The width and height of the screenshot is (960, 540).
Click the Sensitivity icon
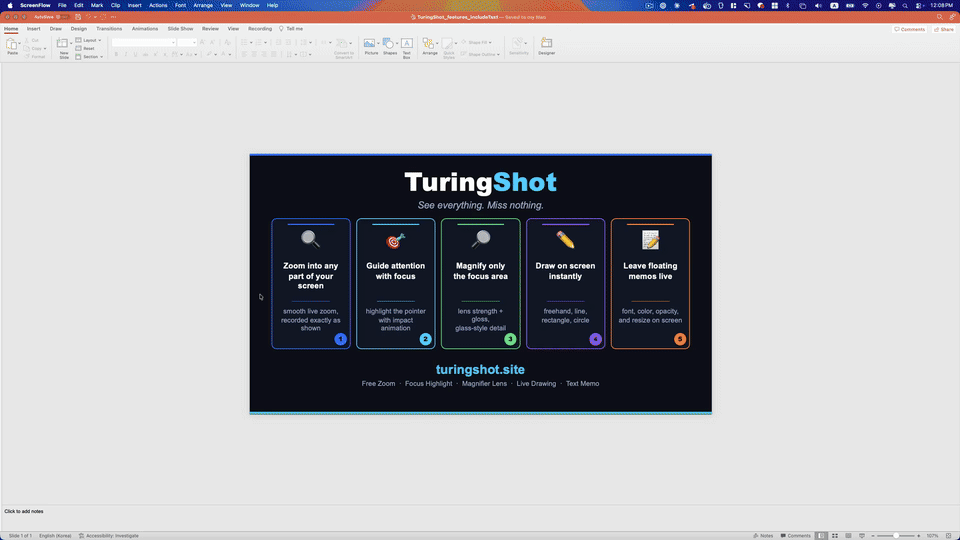518,43
